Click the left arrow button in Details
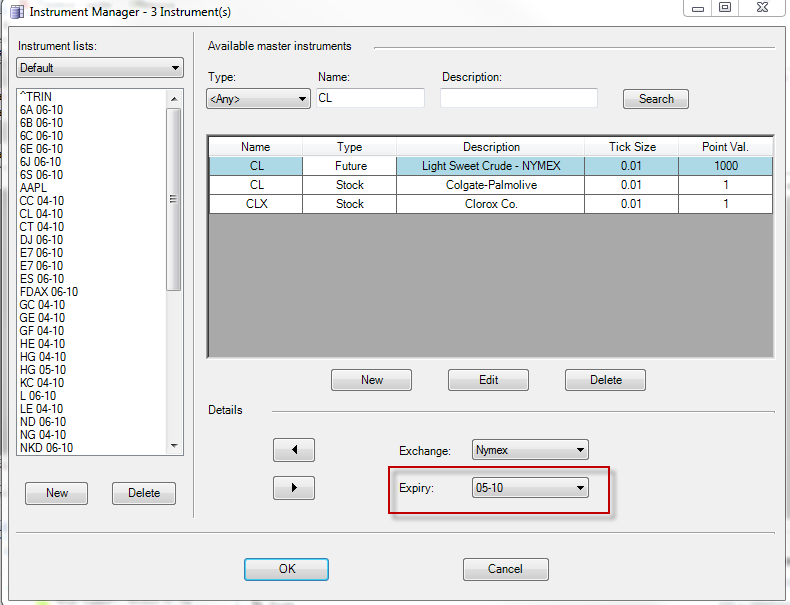This screenshot has height=605, width=790. [x=294, y=450]
